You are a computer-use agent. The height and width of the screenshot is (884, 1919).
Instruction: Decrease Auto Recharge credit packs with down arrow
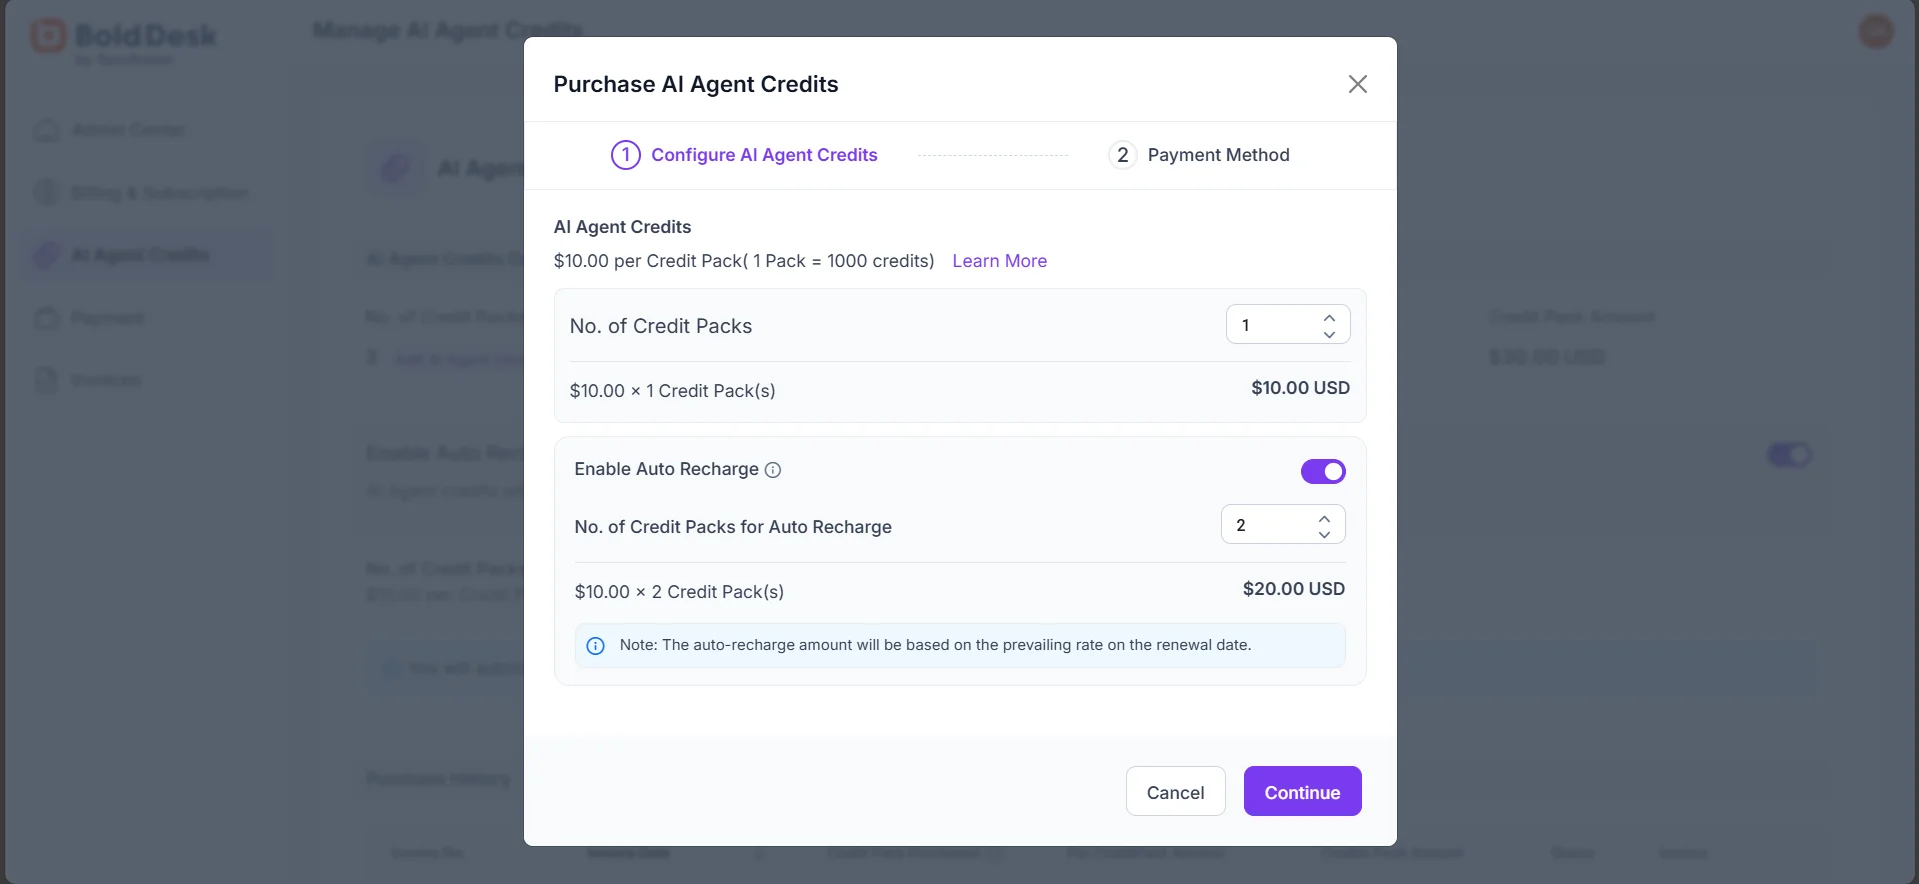click(x=1324, y=535)
